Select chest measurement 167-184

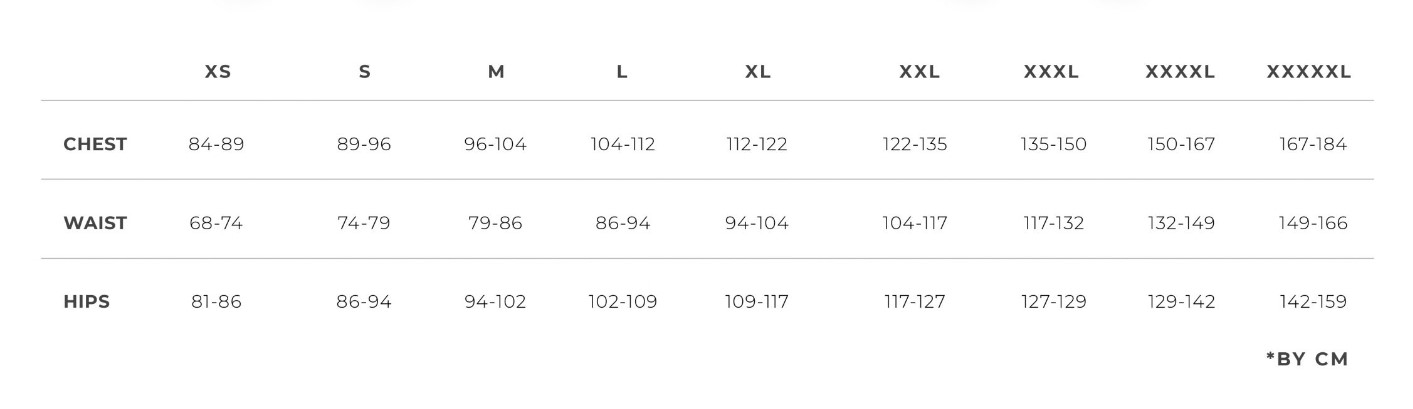tap(1313, 144)
